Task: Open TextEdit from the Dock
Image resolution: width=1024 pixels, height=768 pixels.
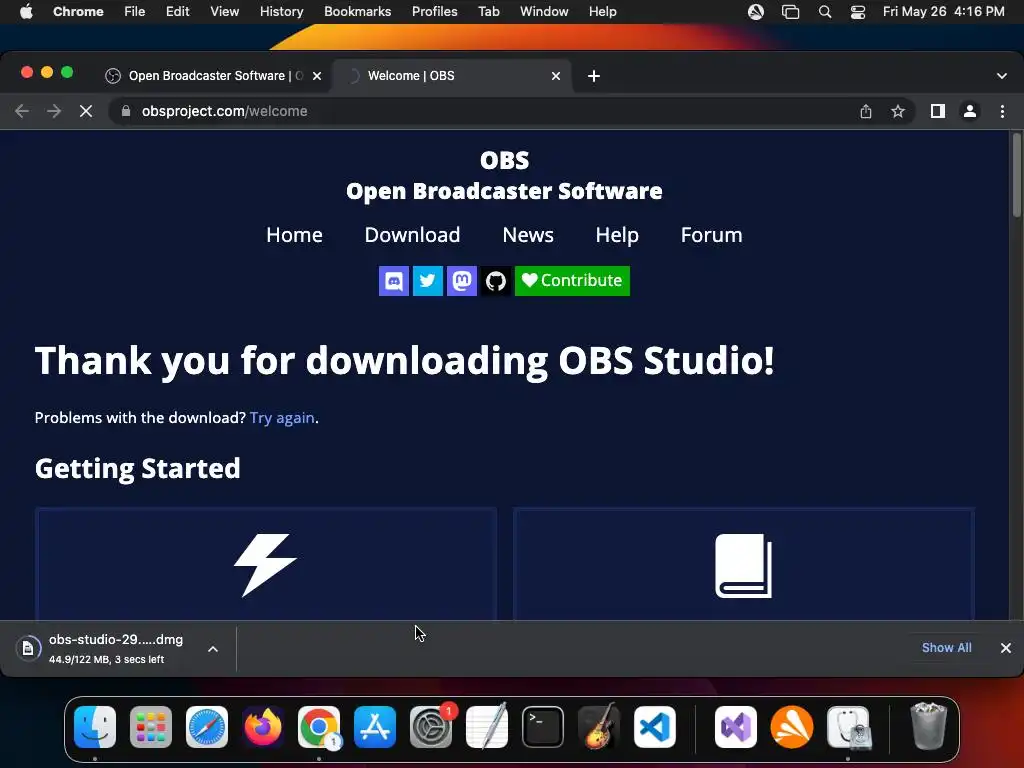Action: (487, 726)
